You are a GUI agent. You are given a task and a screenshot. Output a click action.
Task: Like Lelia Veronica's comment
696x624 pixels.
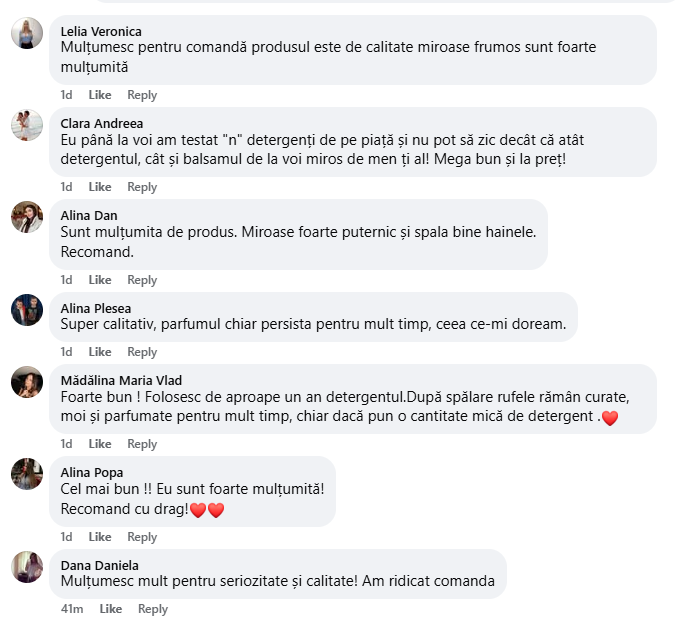(x=100, y=95)
